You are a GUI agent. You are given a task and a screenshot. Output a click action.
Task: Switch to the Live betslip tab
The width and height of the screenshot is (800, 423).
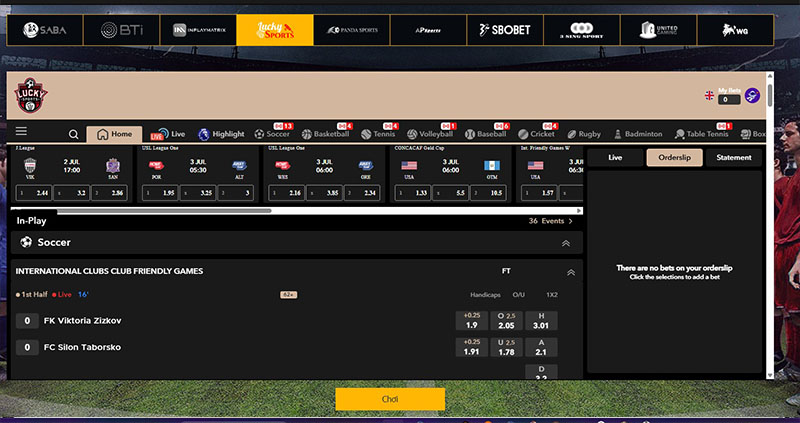[x=615, y=157]
